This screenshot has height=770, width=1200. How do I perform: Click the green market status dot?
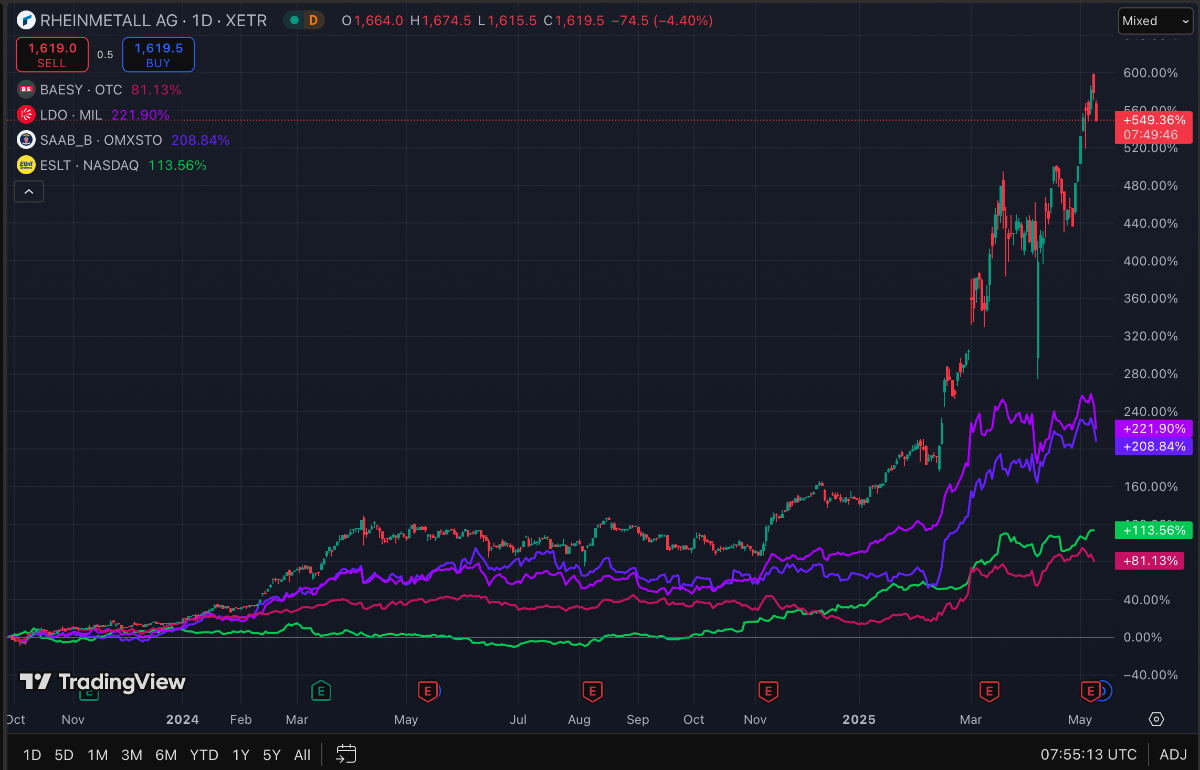[294, 20]
